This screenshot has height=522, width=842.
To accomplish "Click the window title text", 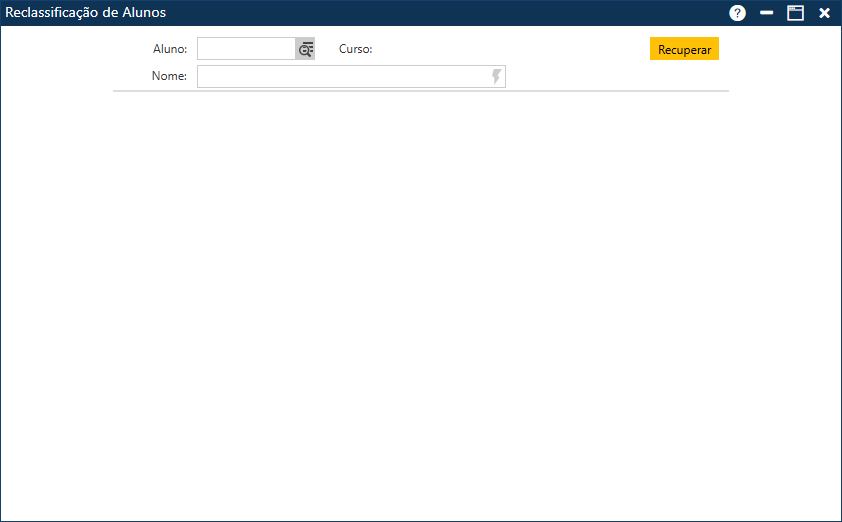I will pos(86,13).
